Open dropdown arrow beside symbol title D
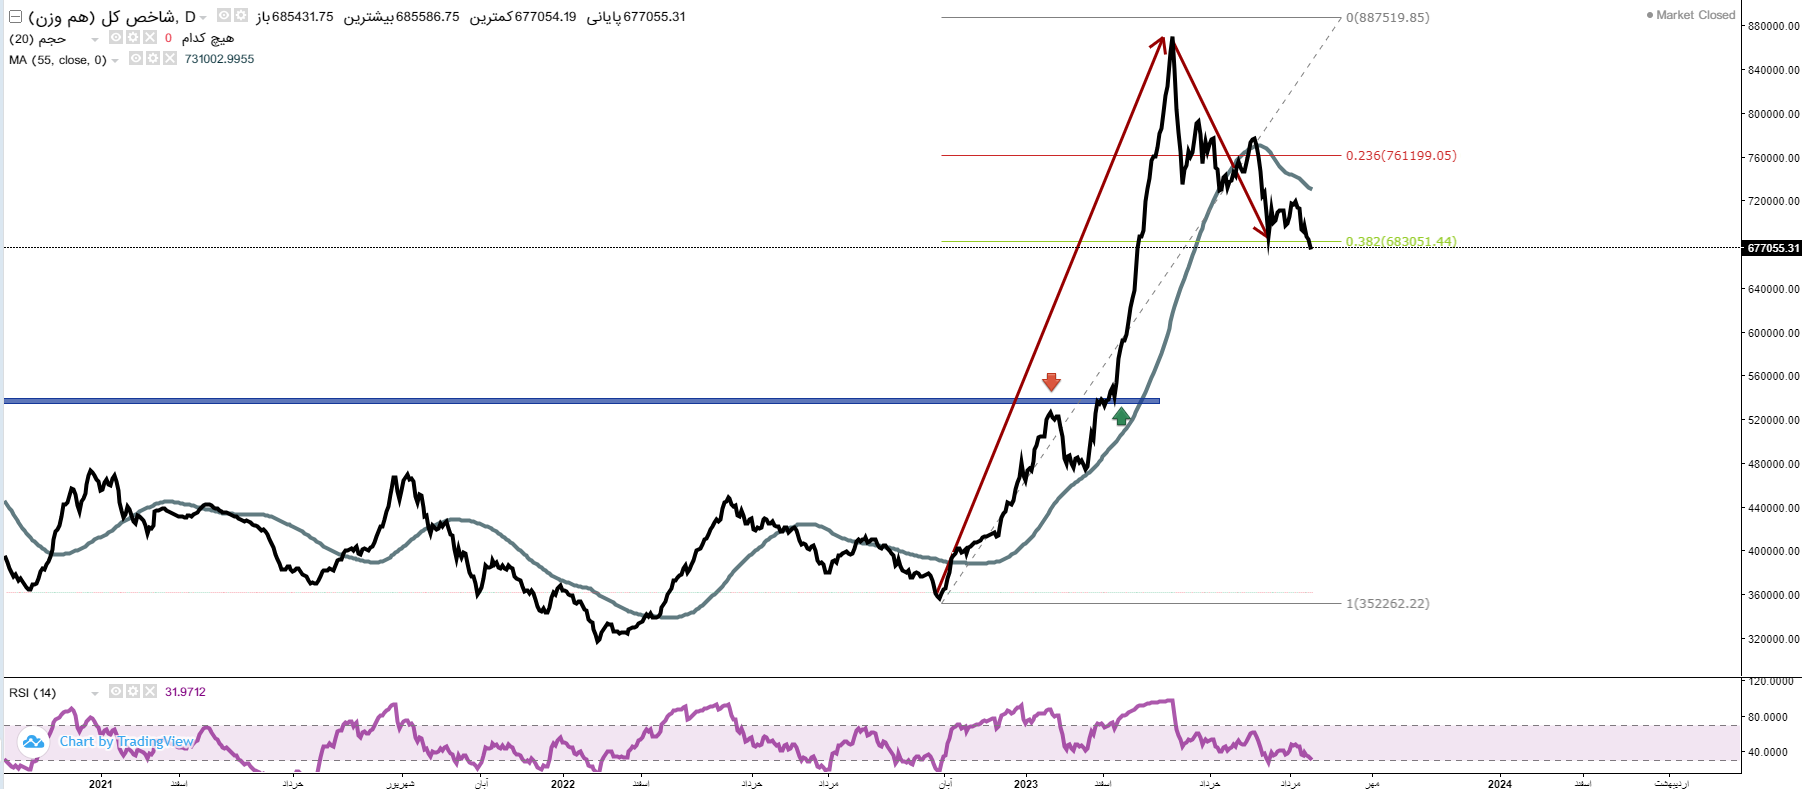 203,18
